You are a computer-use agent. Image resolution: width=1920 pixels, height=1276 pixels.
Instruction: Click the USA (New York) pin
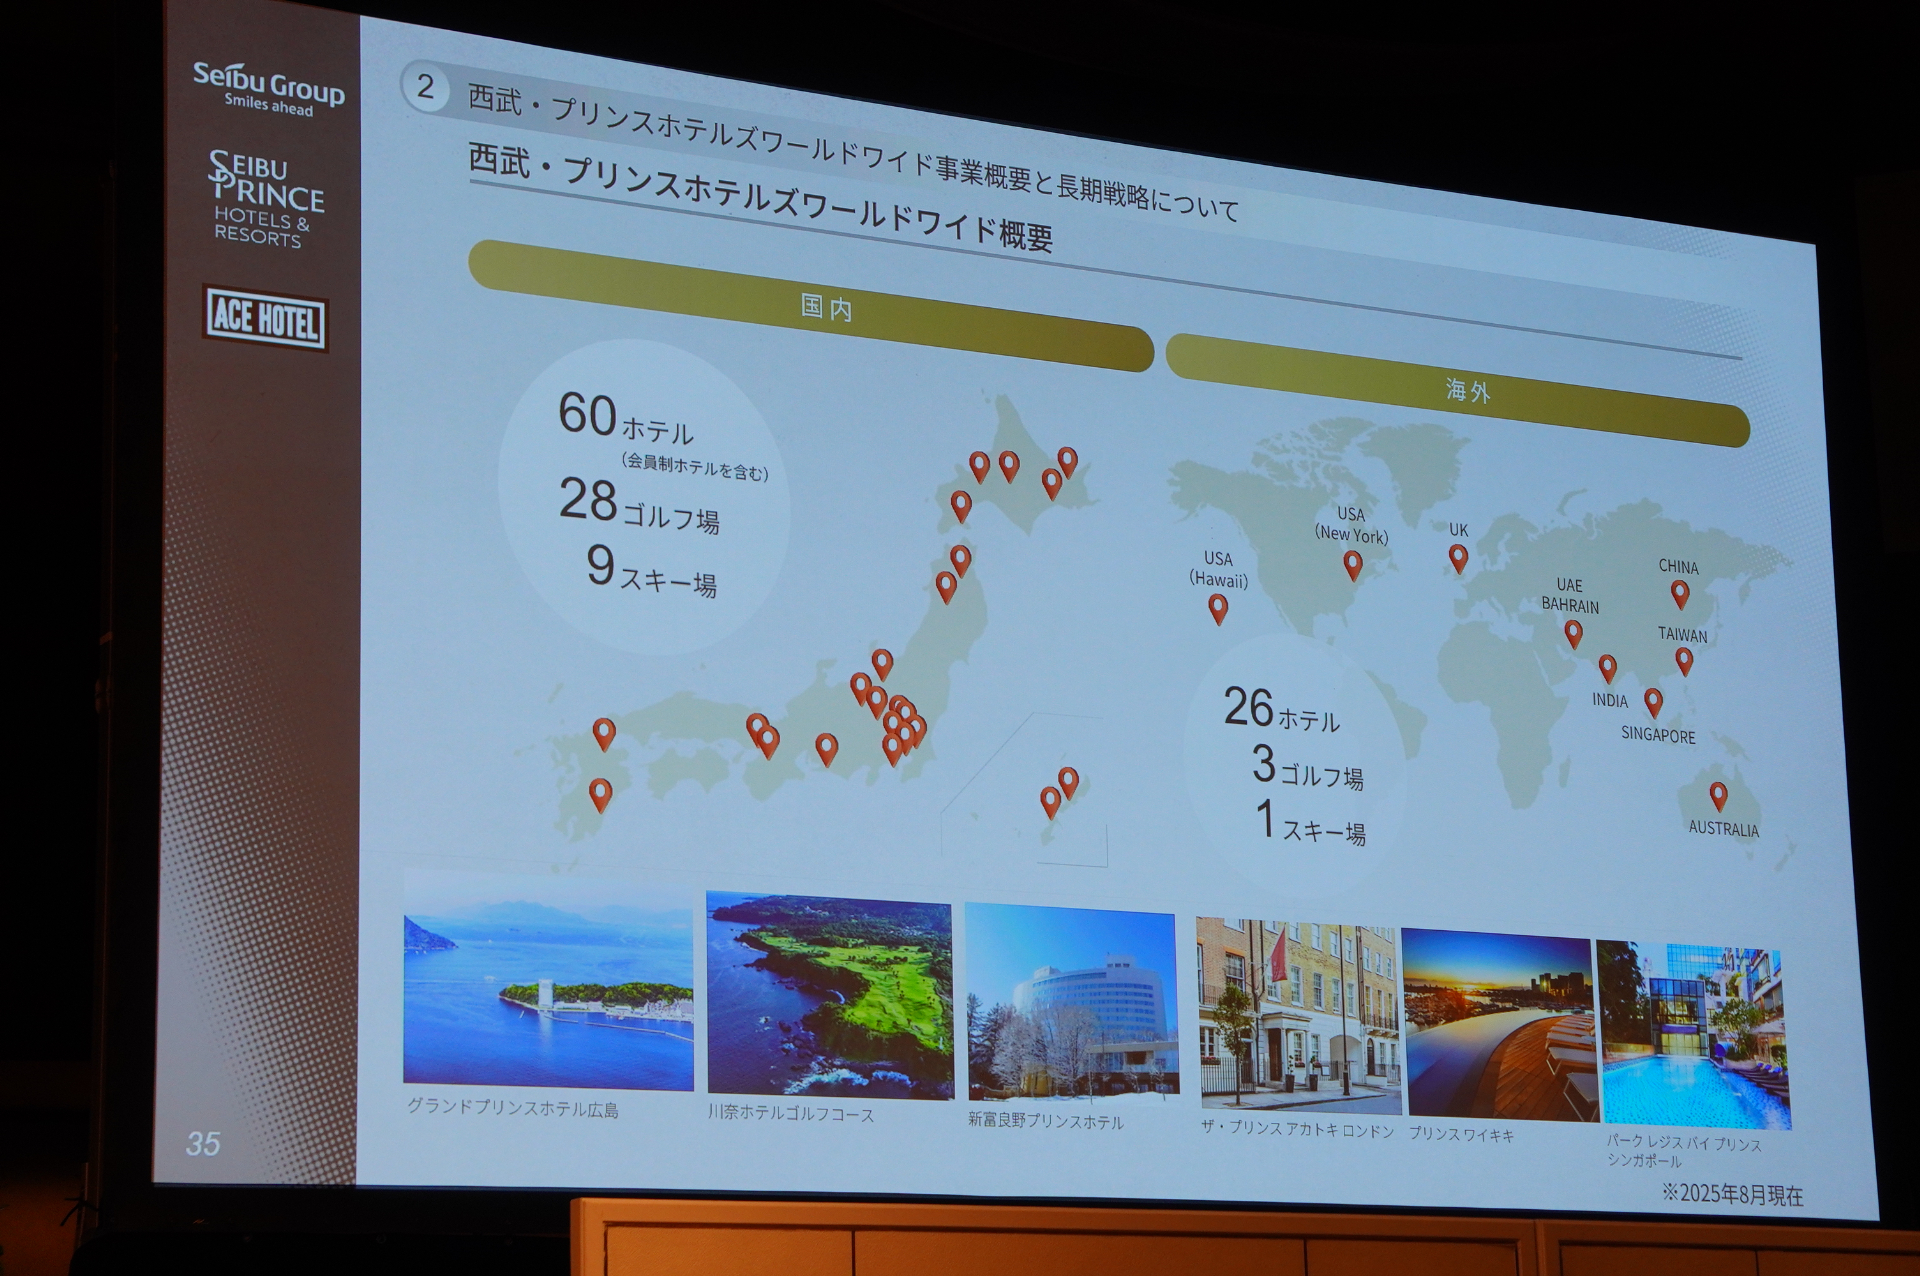coord(1352,564)
